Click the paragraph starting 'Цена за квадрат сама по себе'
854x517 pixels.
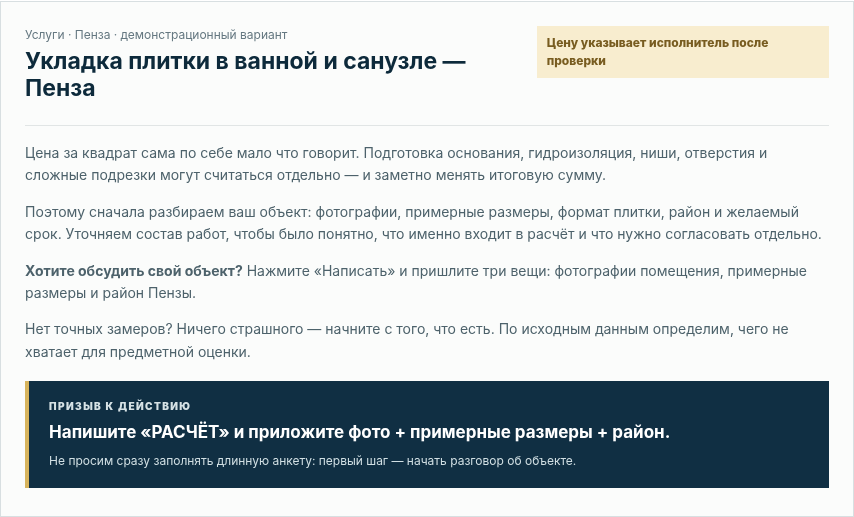pyautogui.click(x=396, y=164)
